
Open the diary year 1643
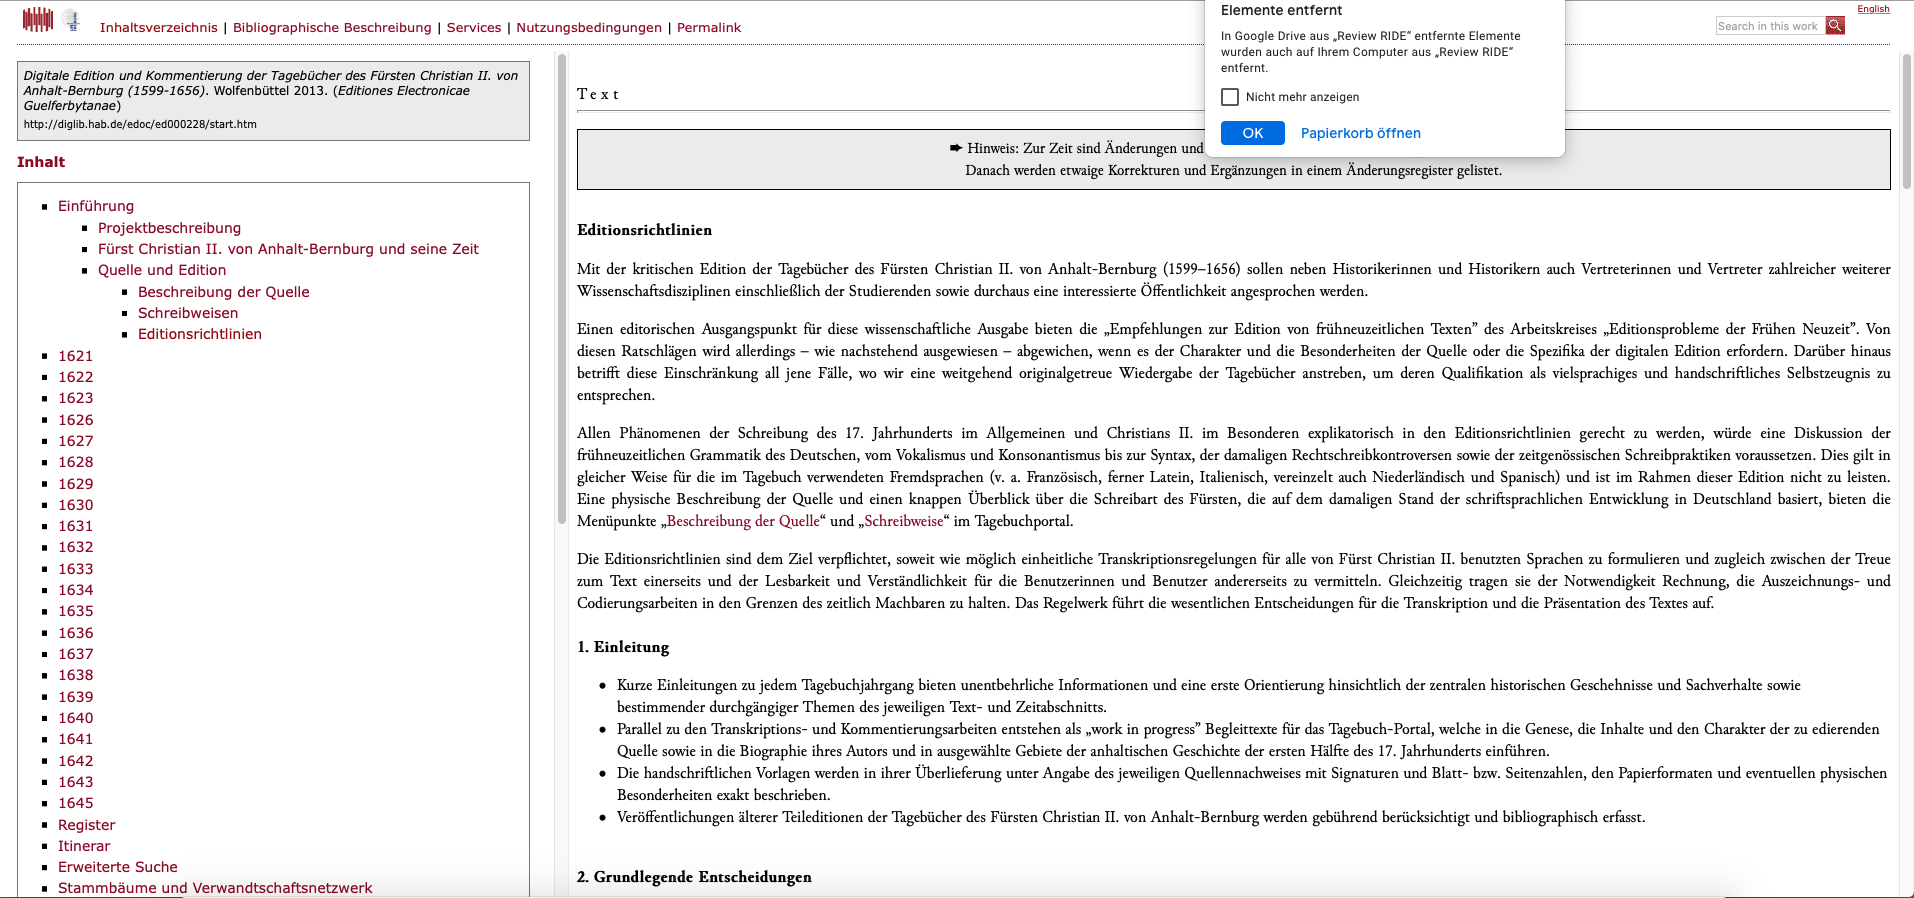click(75, 782)
